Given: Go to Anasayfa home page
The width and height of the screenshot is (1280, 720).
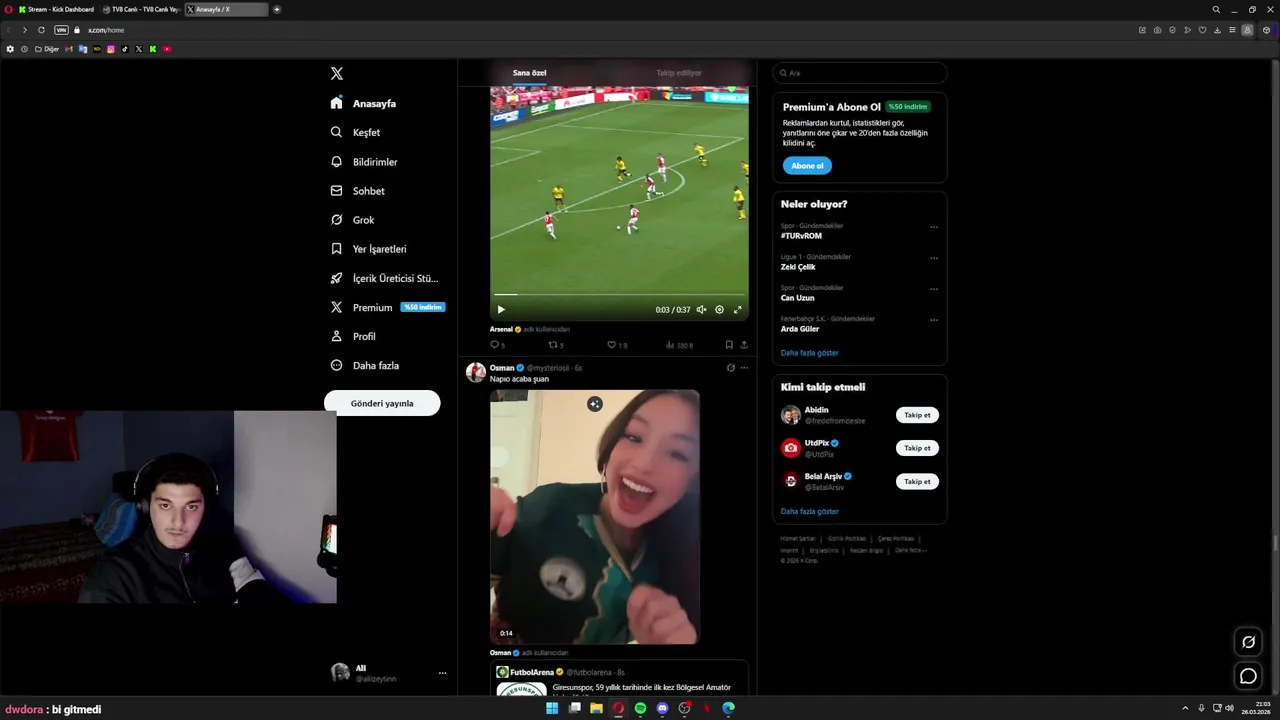Looking at the screenshot, I should click(x=364, y=103).
